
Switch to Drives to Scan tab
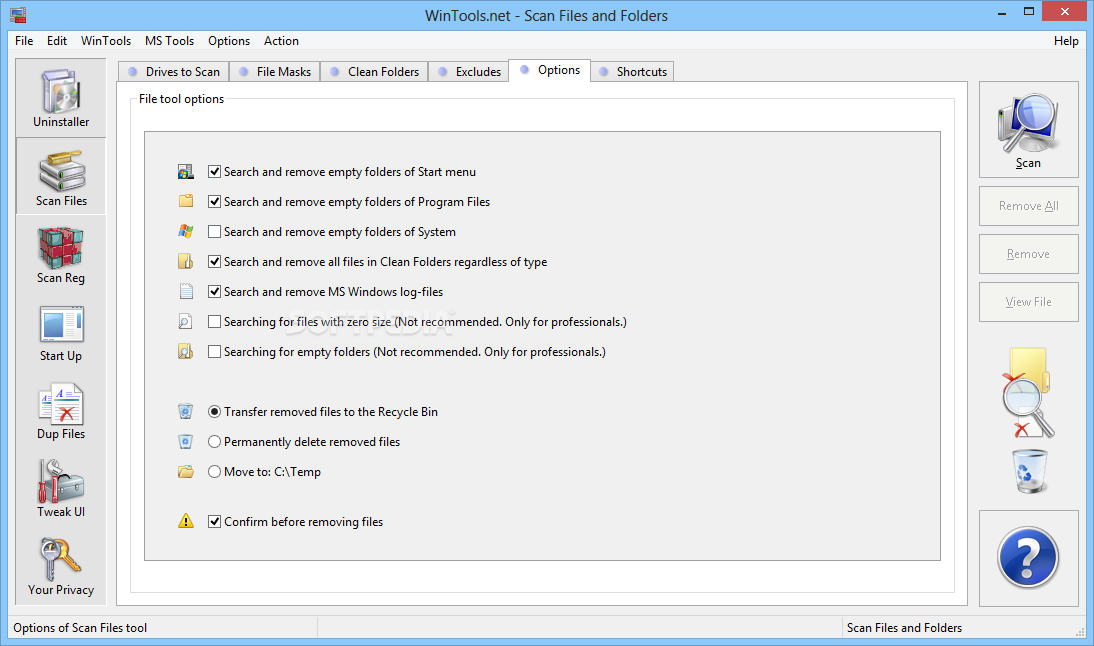coord(174,72)
